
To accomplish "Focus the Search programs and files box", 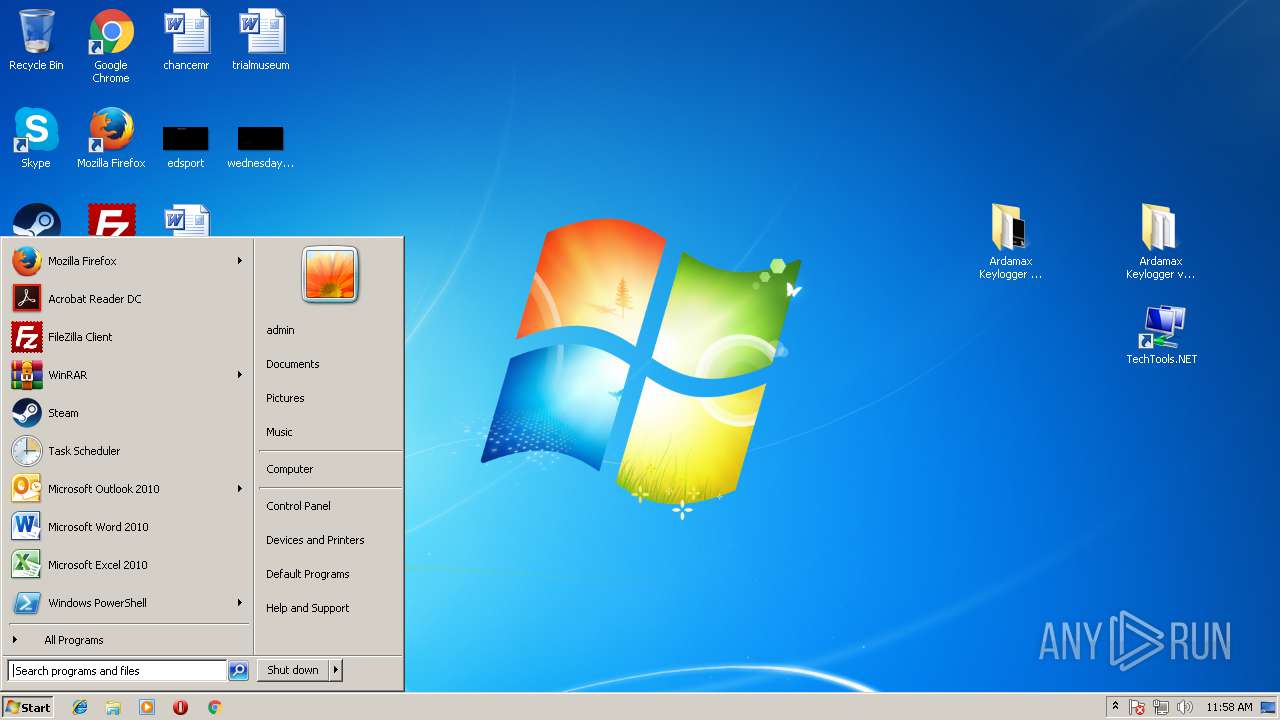I will (117, 671).
